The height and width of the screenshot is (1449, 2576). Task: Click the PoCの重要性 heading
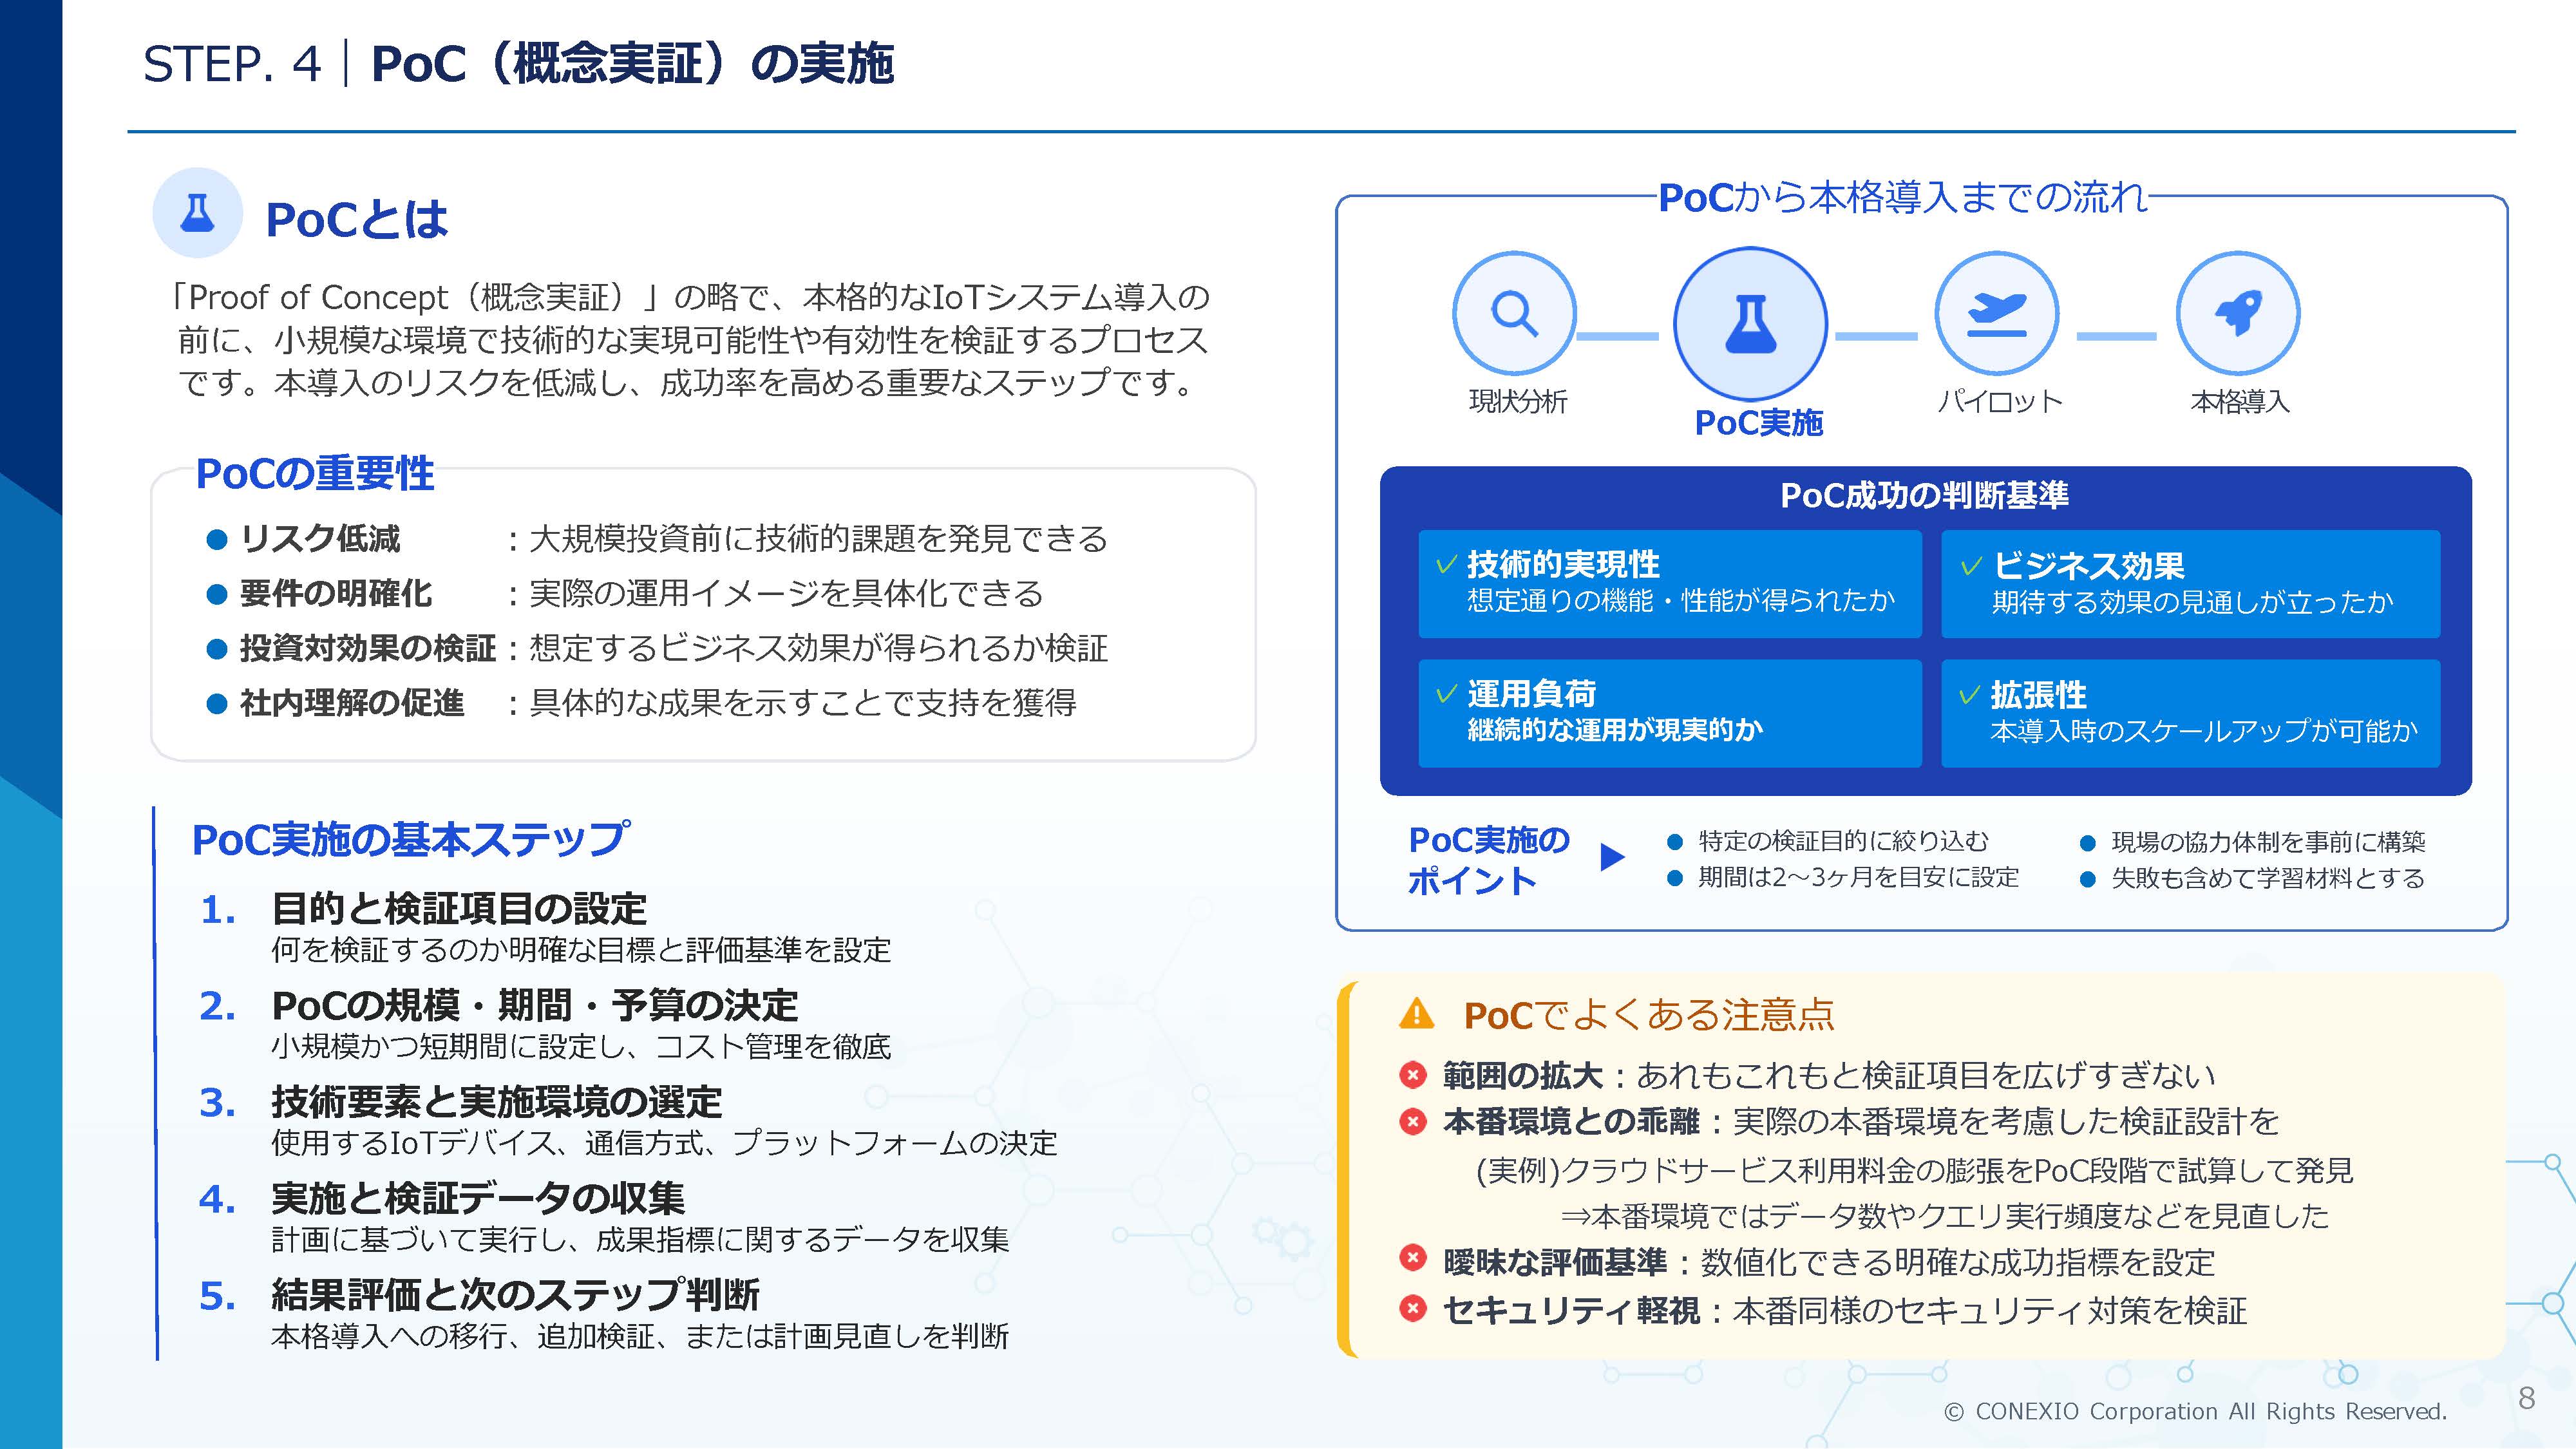(315, 473)
